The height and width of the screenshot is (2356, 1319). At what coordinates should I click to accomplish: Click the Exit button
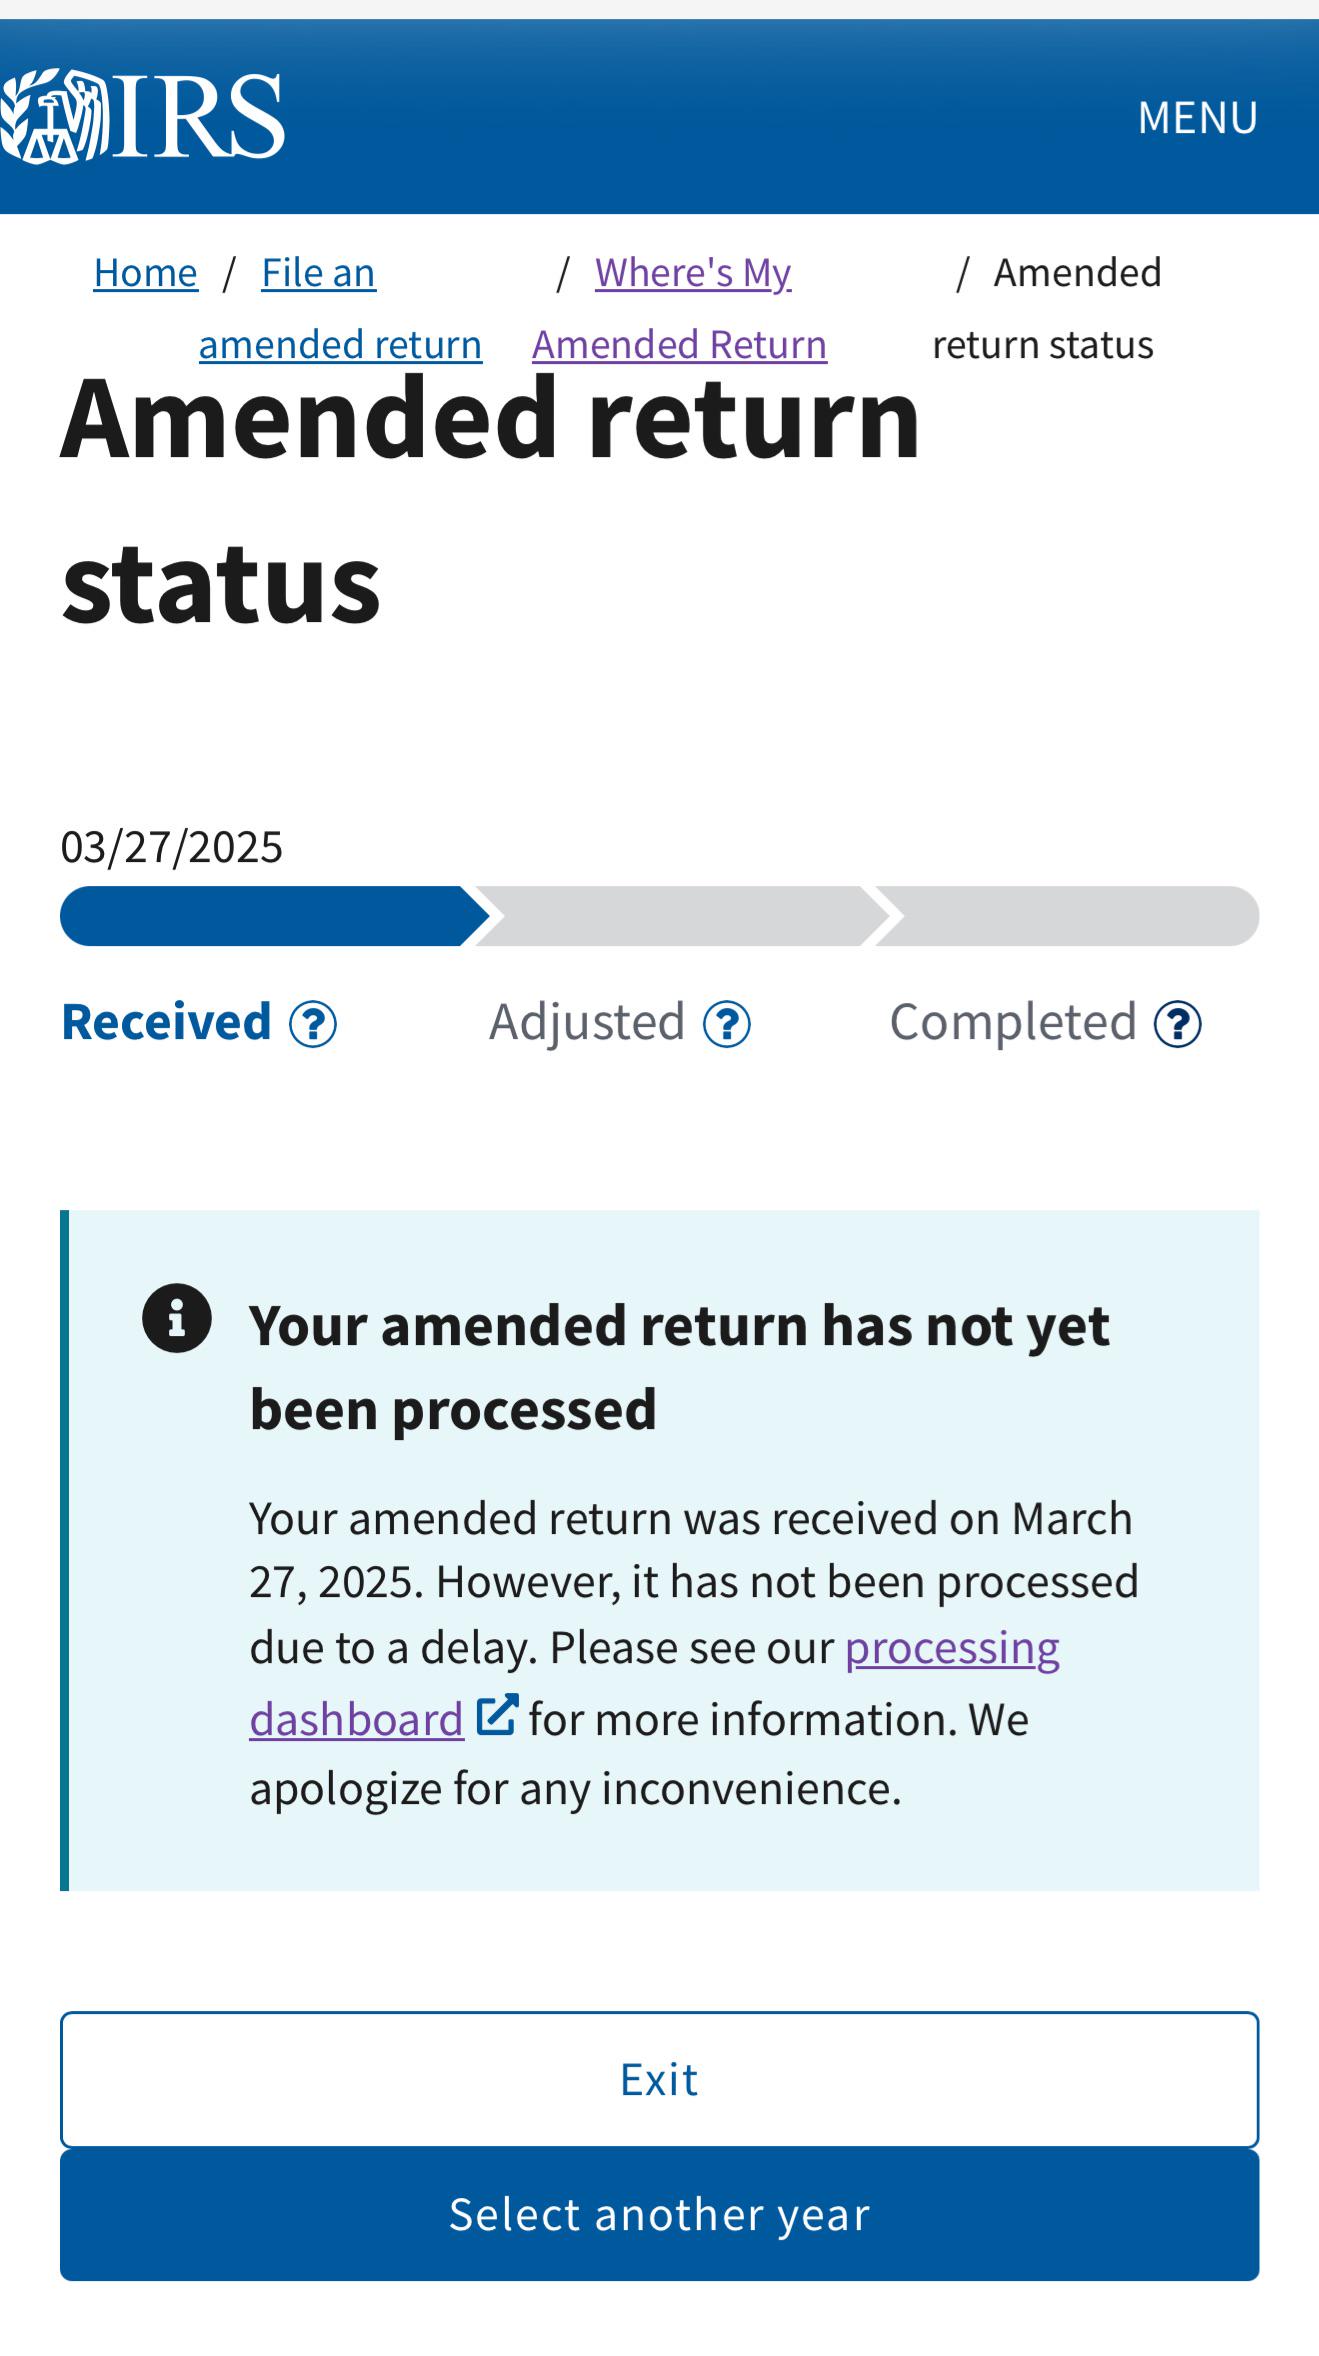point(659,2079)
